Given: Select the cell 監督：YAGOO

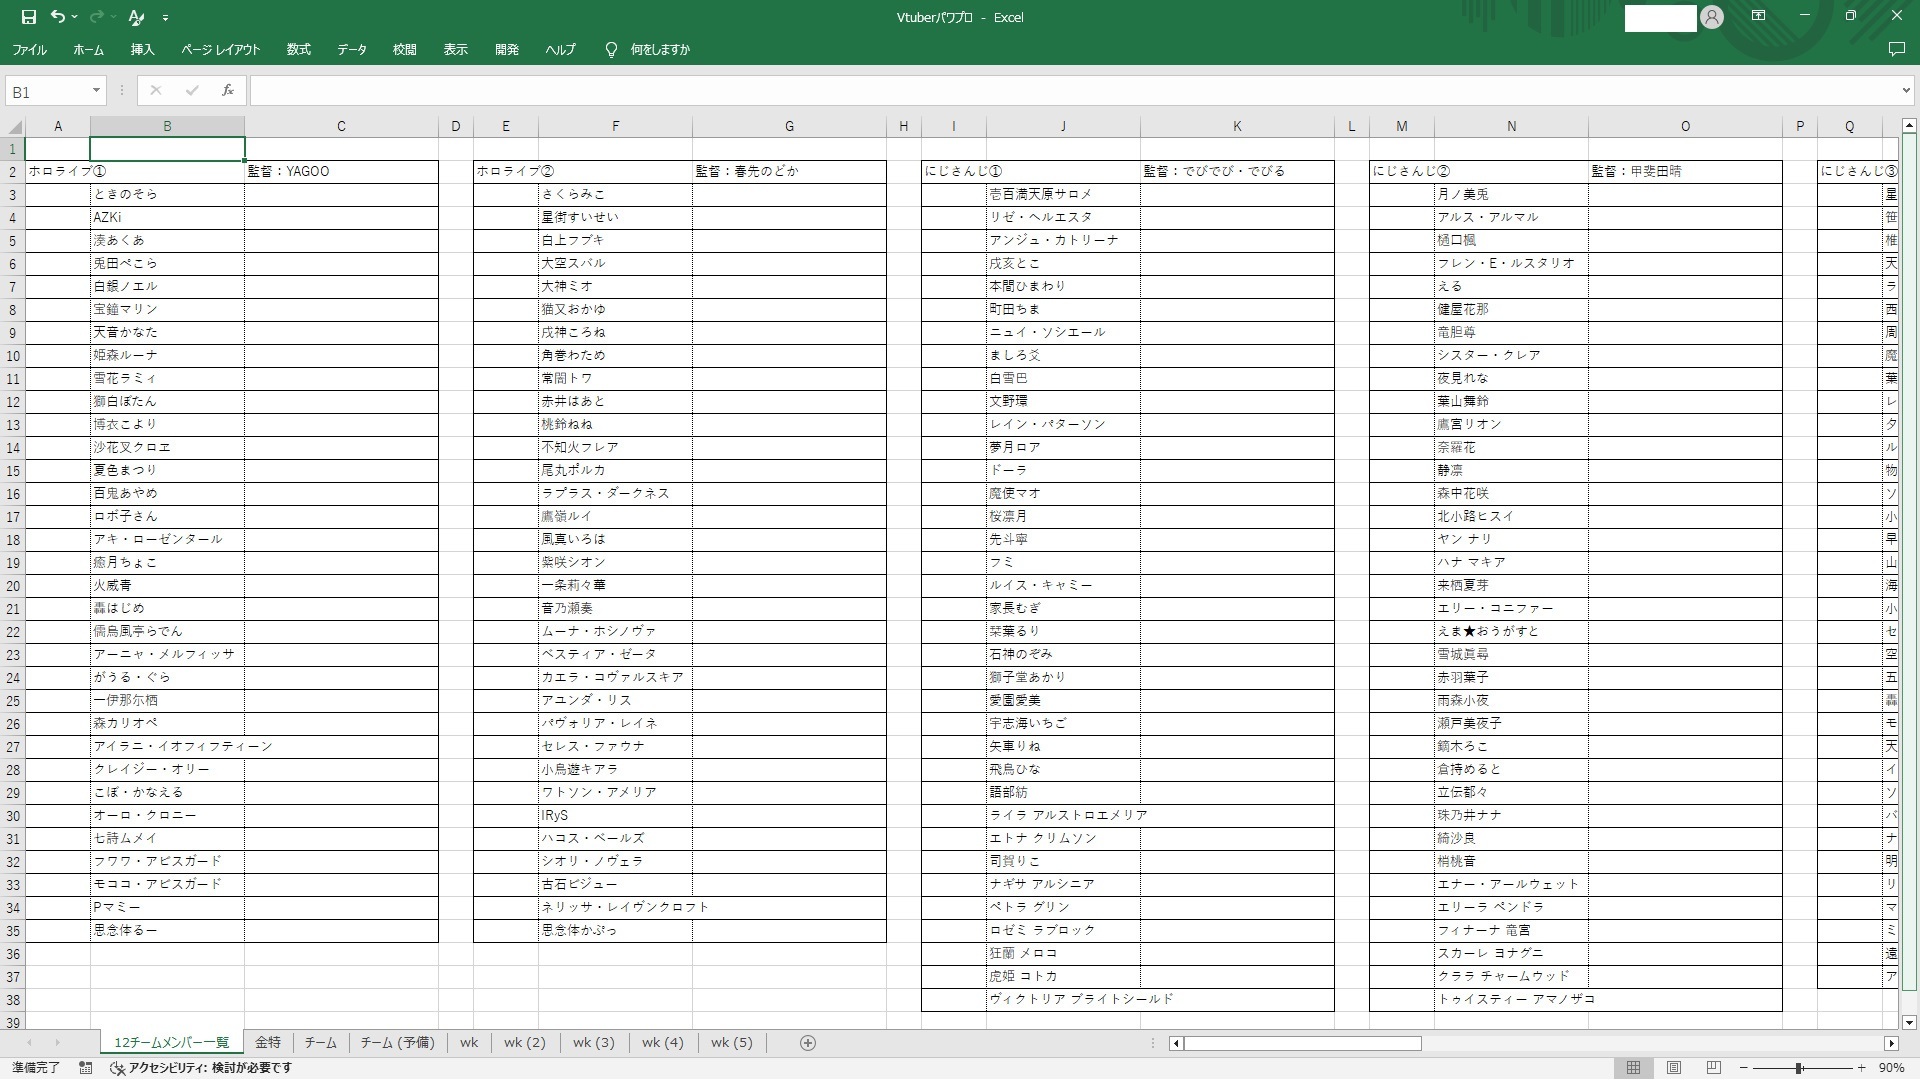Looking at the screenshot, I should [x=341, y=171].
